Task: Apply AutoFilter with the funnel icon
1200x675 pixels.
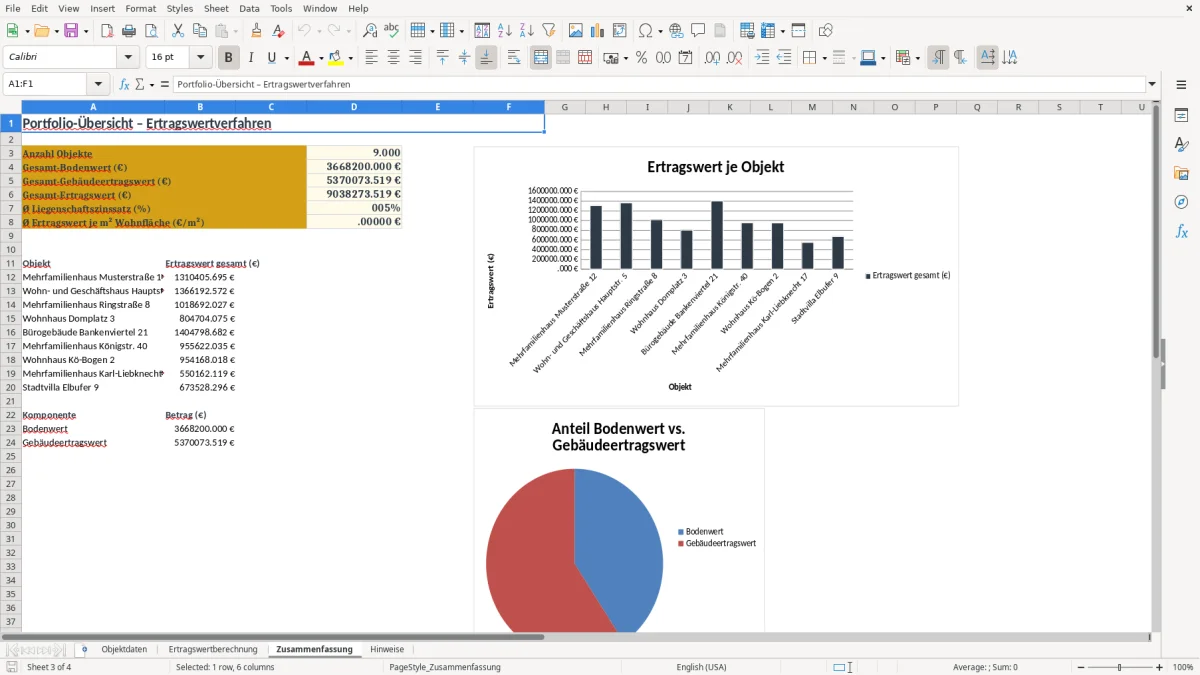Action: (x=548, y=31)
